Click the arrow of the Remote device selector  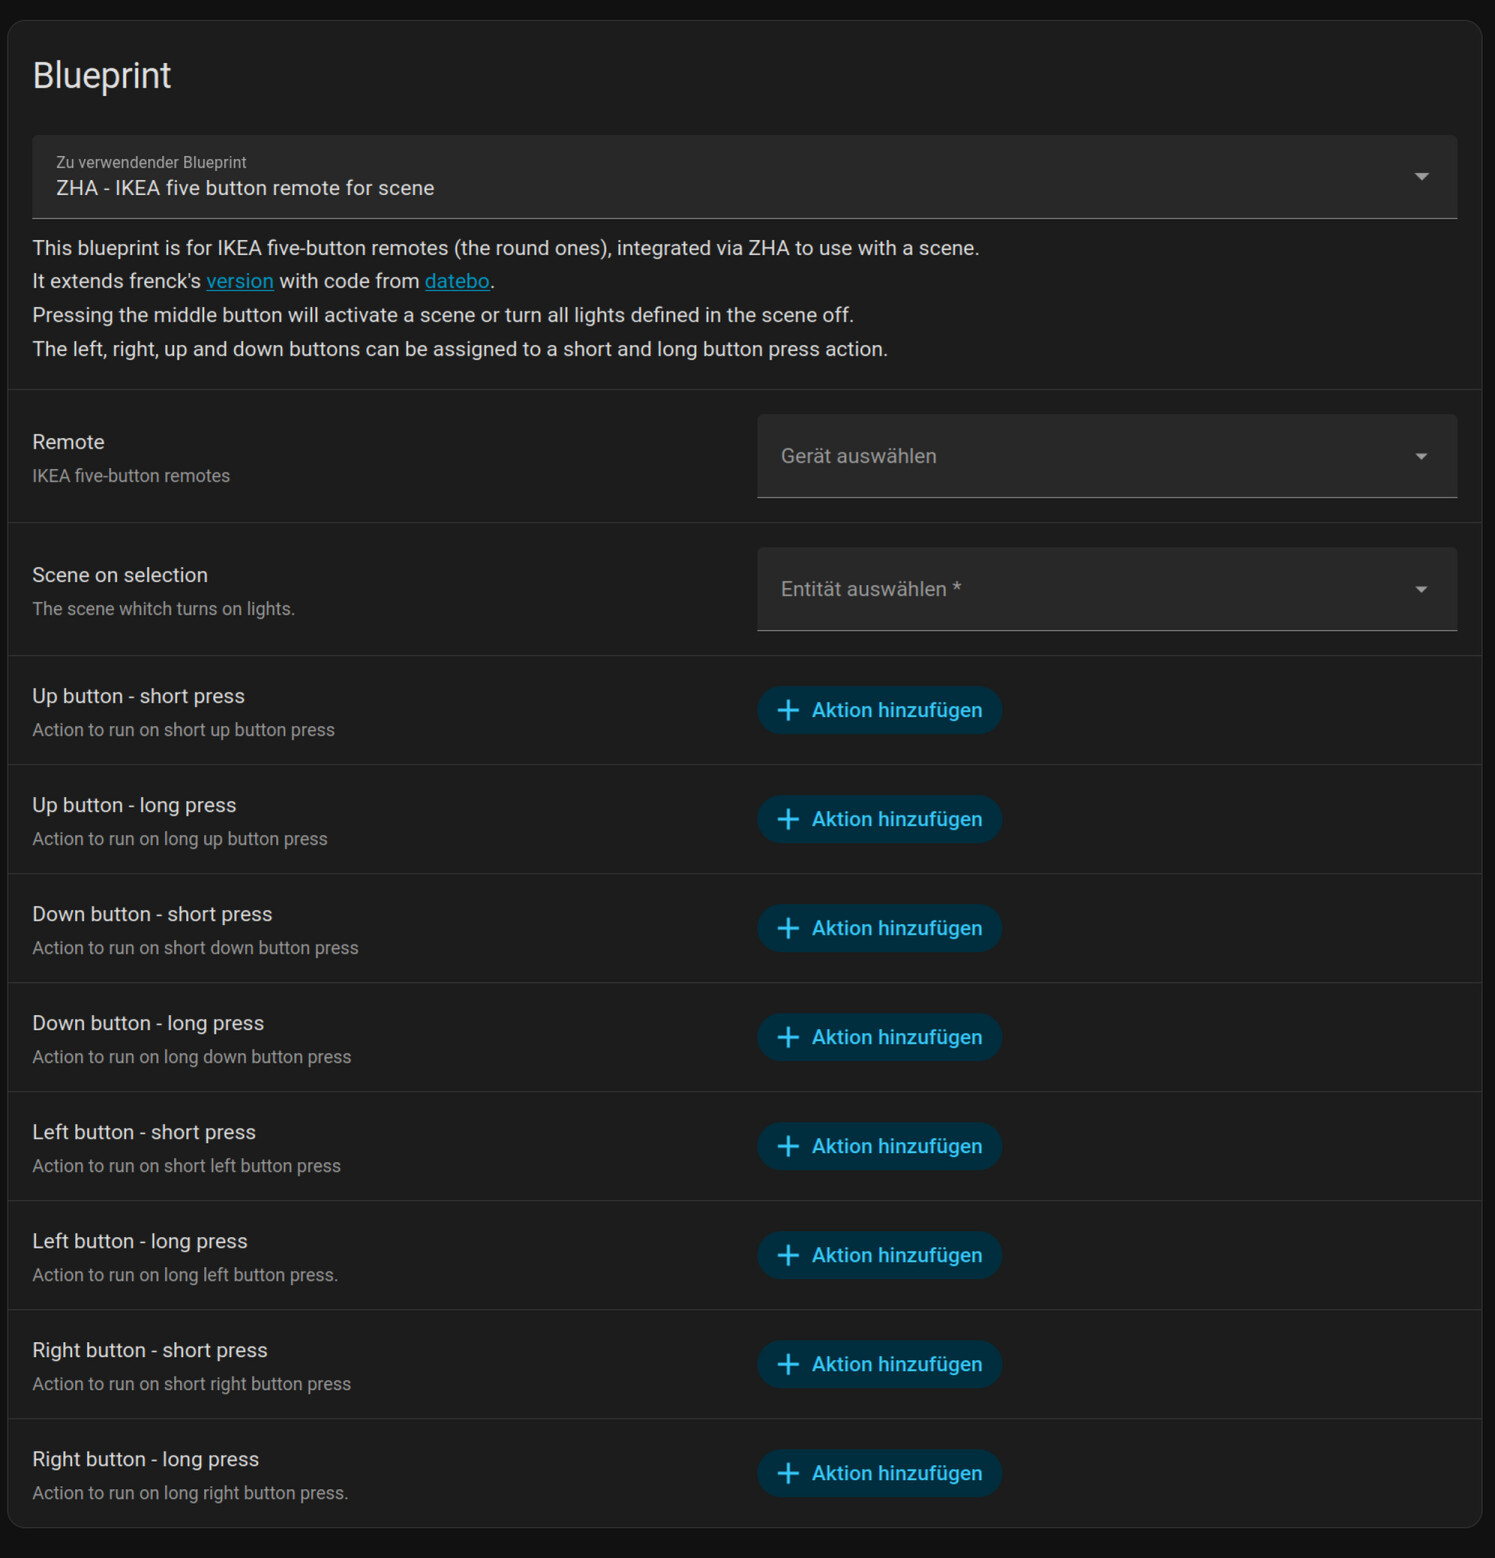[1421, 456]
